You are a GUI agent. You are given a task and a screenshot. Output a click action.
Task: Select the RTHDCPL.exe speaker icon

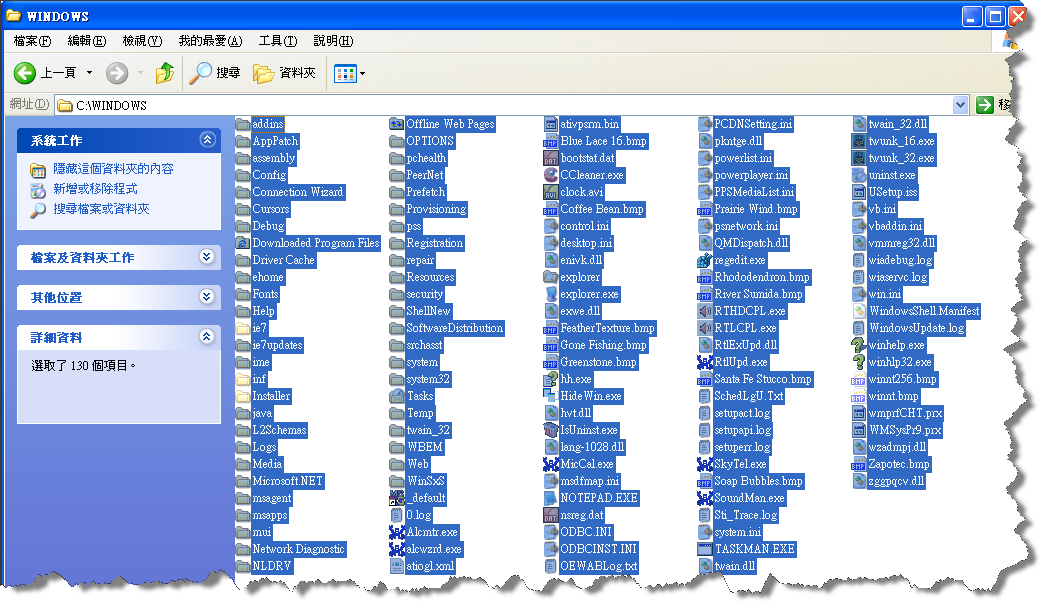pos(705,311)
